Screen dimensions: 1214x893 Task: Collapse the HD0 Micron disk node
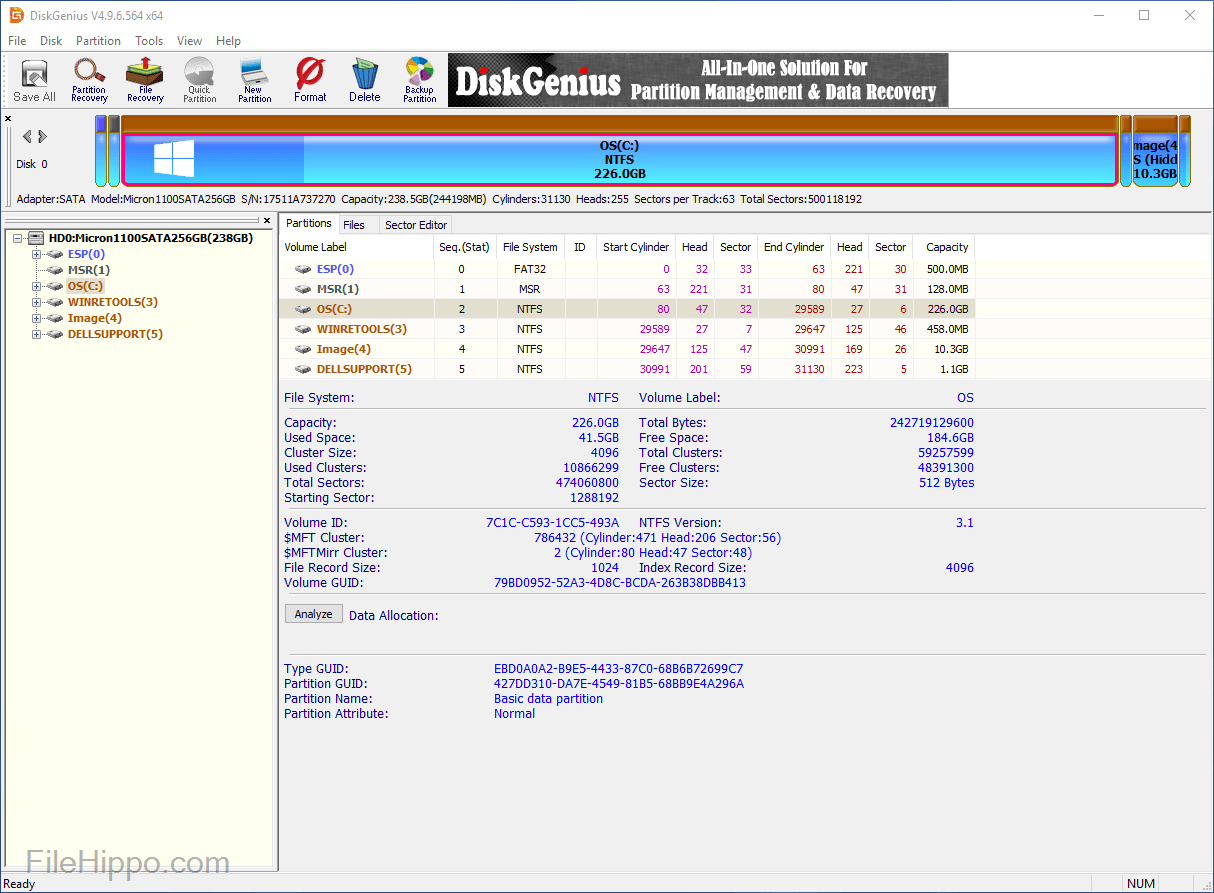pyautogui.click(x=19, y=238)
